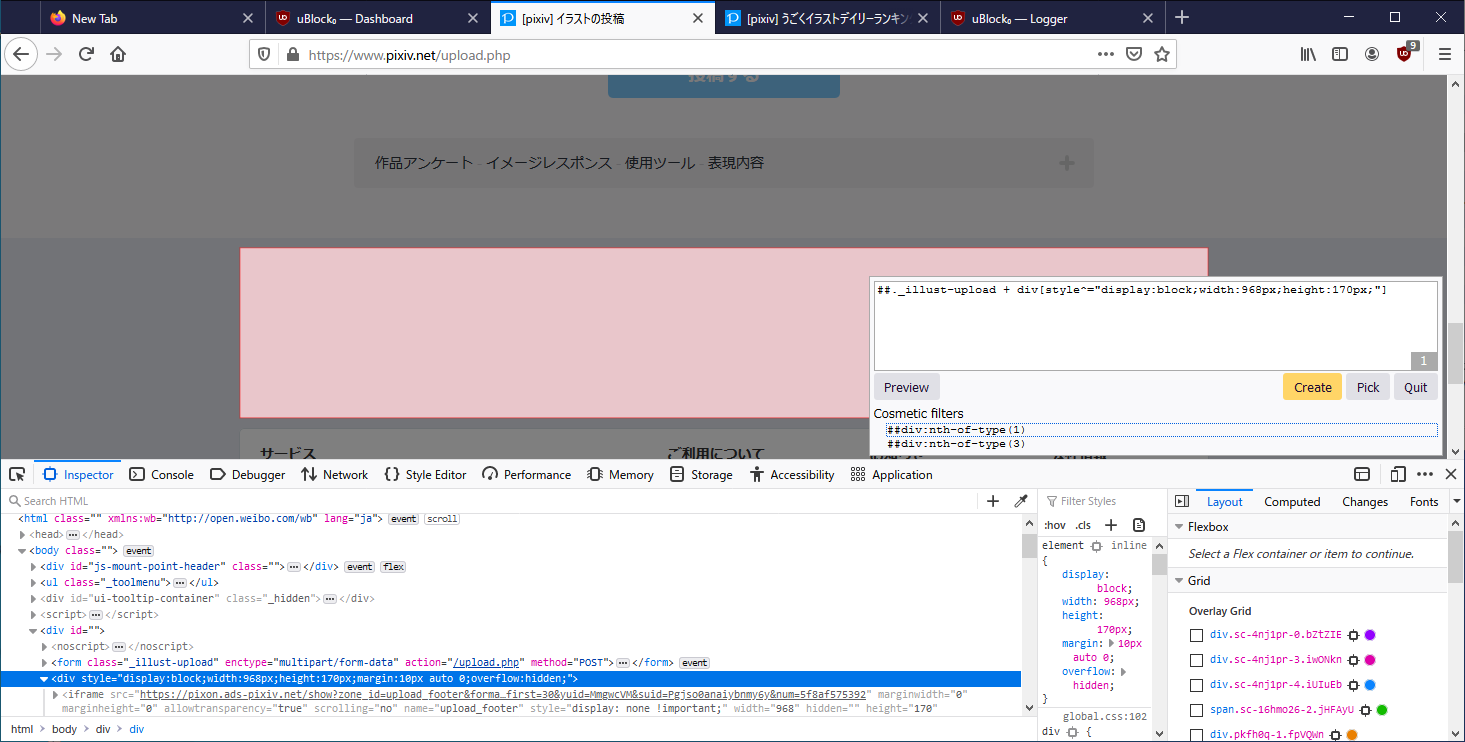The image size is (1465, 742).
Task: Collapse the Flexbox section in Layout panel
Action: [x=1180, y=526]
